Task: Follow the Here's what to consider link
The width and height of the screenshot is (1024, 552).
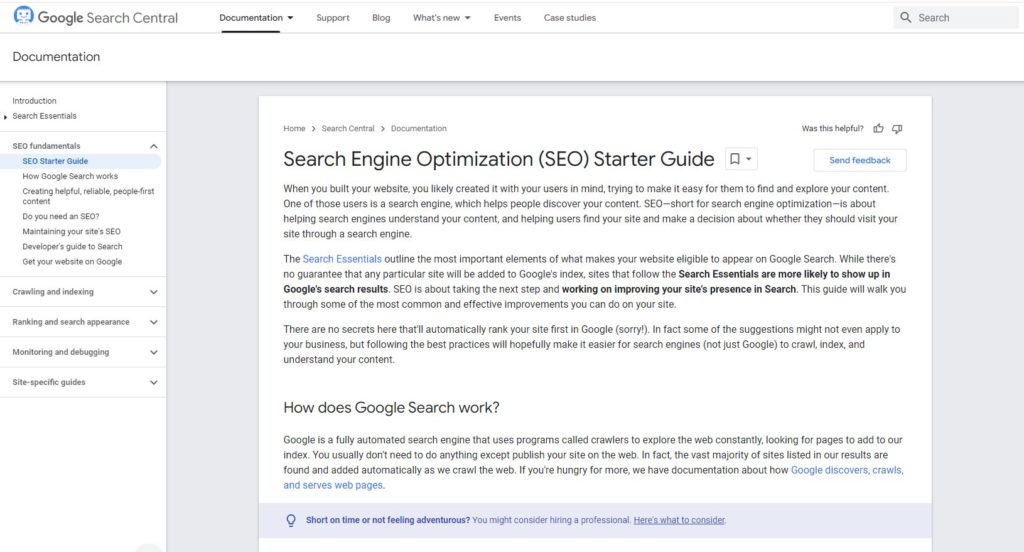Action: click(x=679, y=520)
